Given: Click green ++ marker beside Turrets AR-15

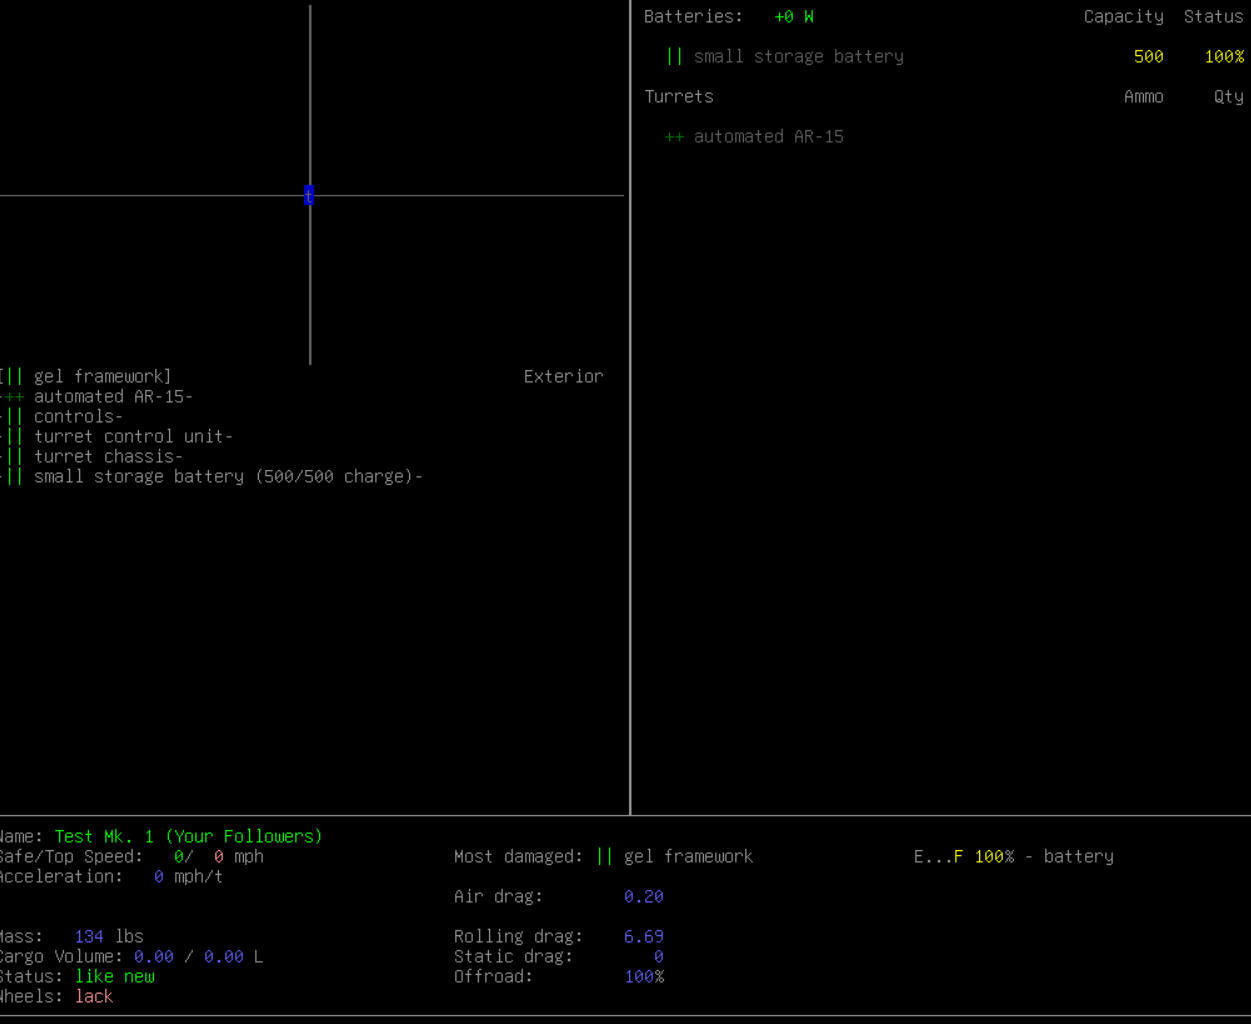Looking at the screenshot, I should pos(674,137).
